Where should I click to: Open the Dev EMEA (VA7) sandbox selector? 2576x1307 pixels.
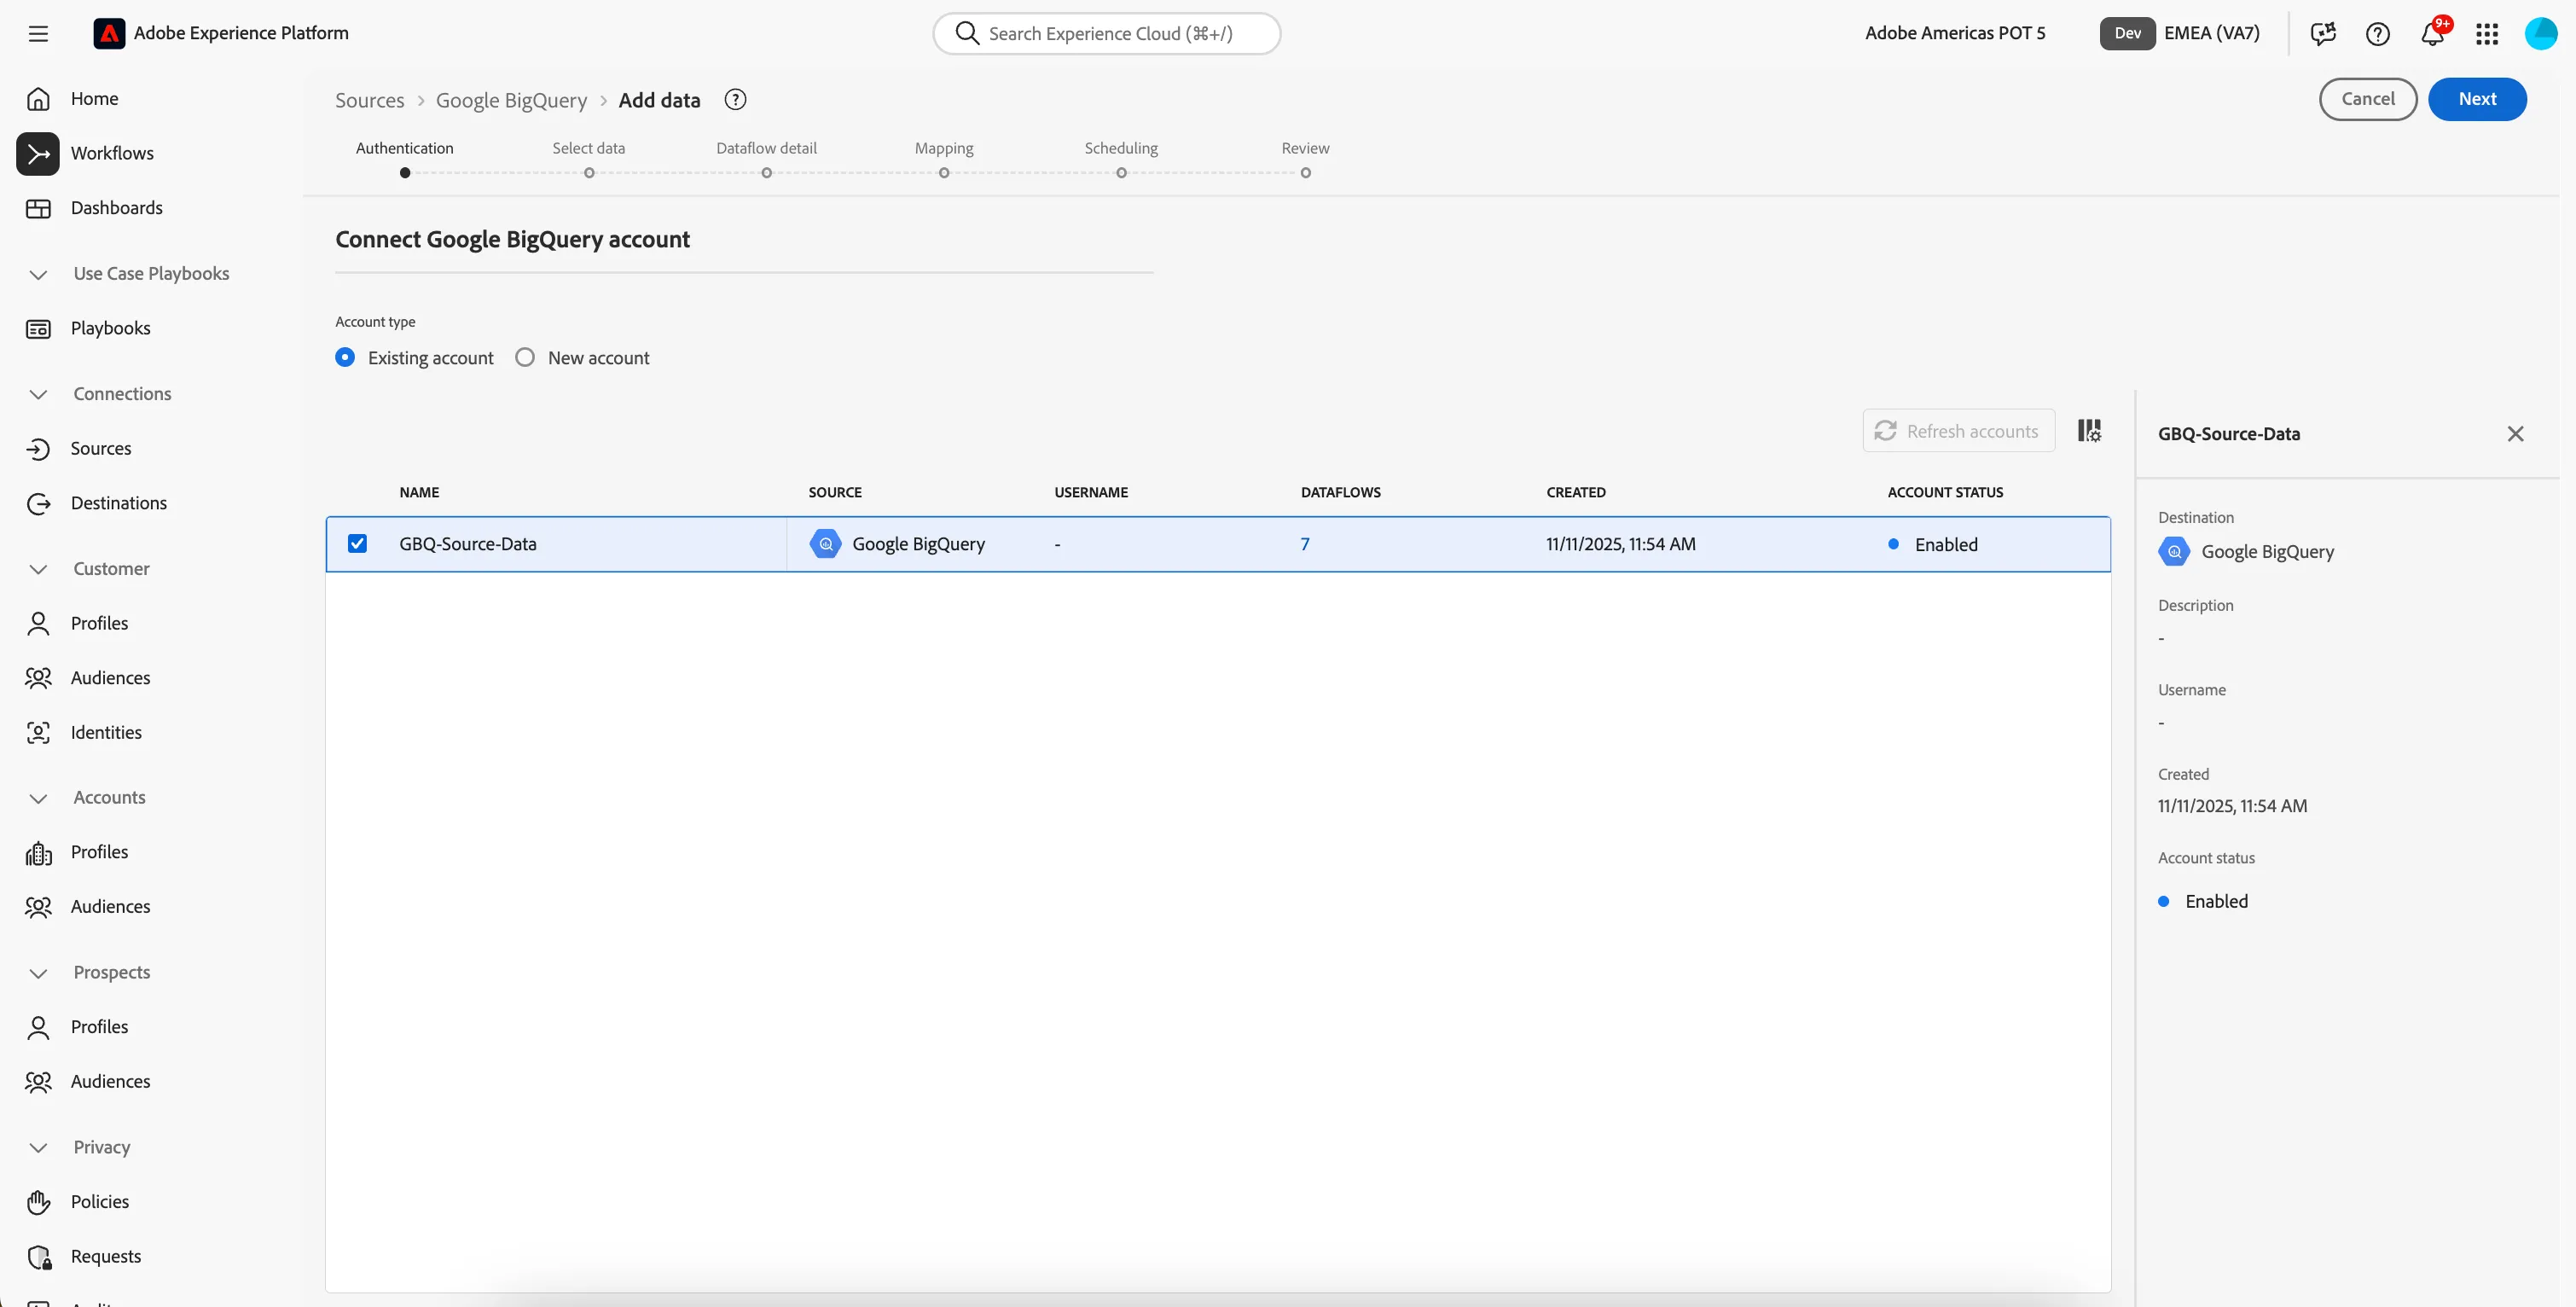point(2180,33)
